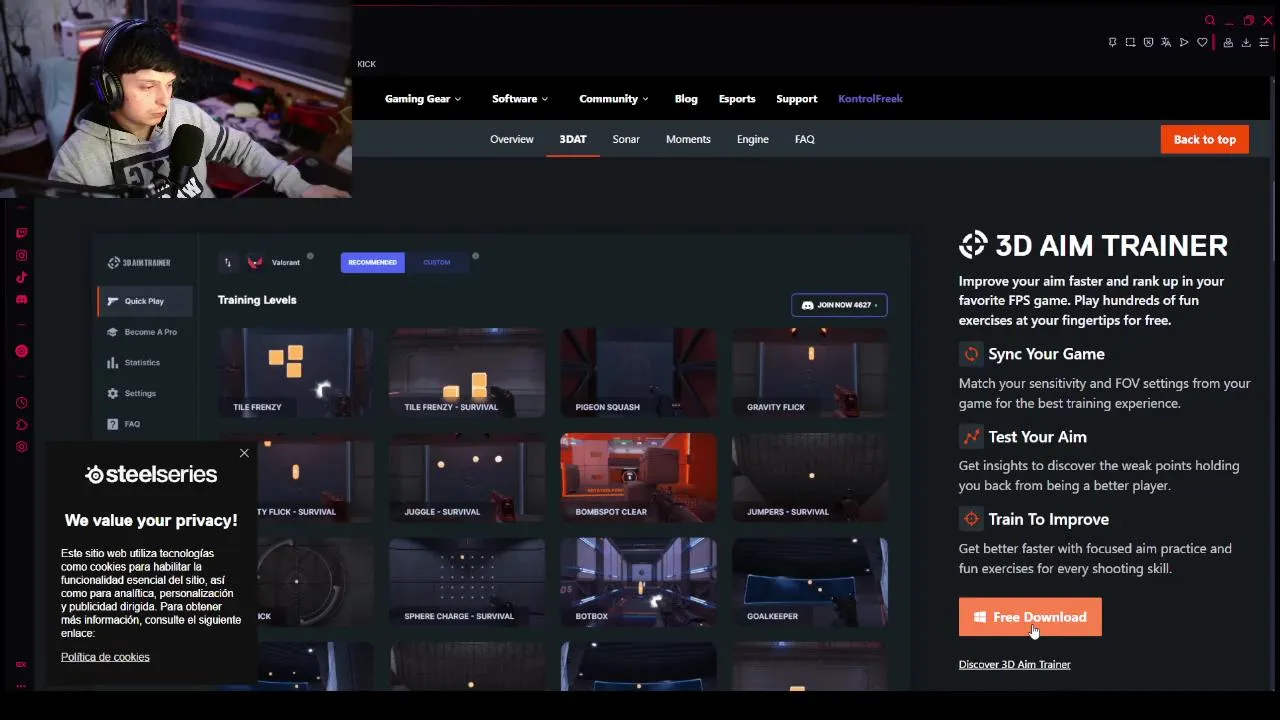Select the Custom toggle option
Image resolution: width=1280 pixels, height=720 pixels.
click(x=437, y=262)
